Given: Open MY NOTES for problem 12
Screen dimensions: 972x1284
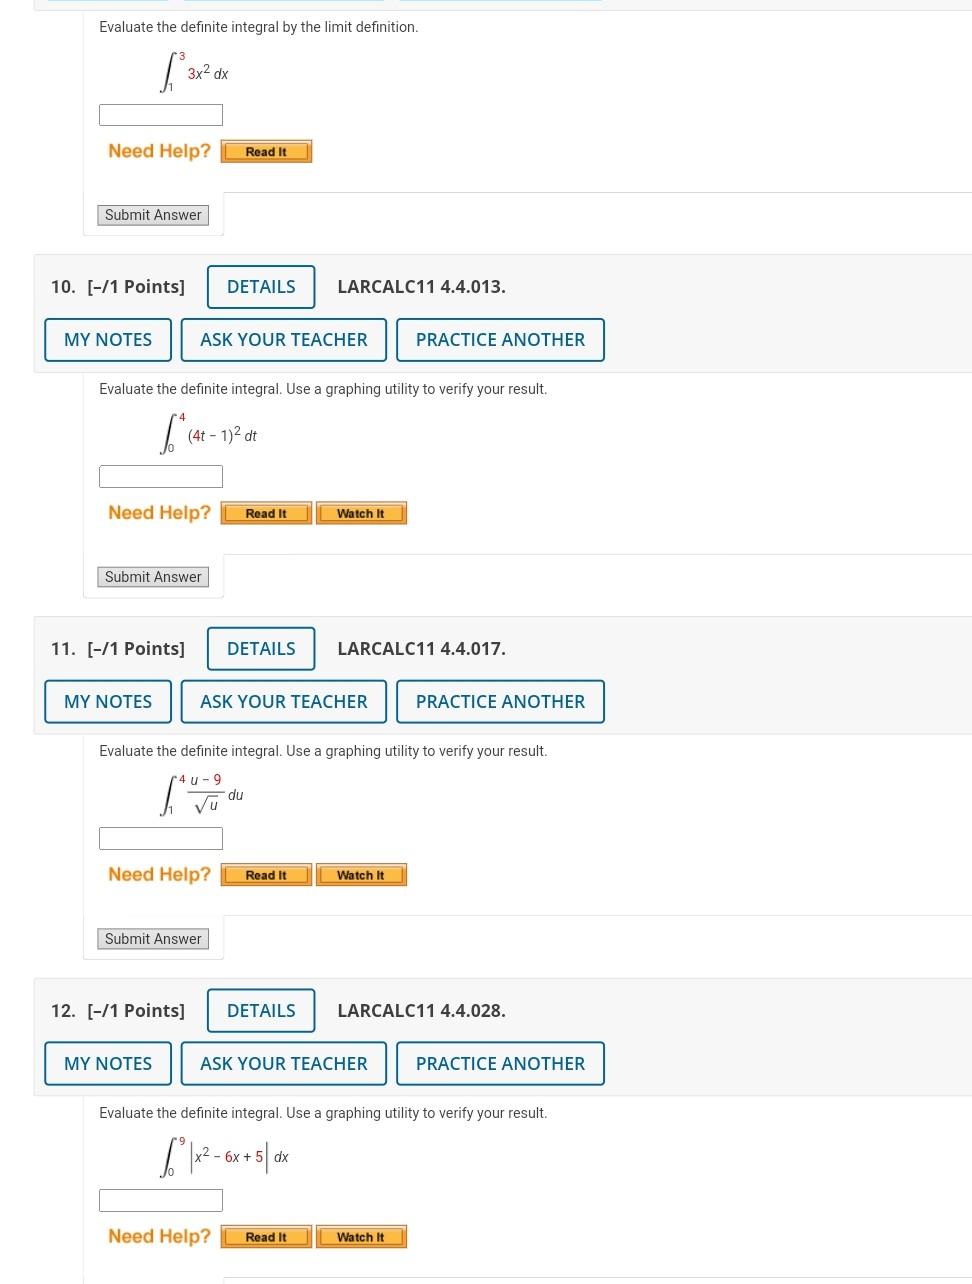Looking at the screenshot, I should (107, 1063).
